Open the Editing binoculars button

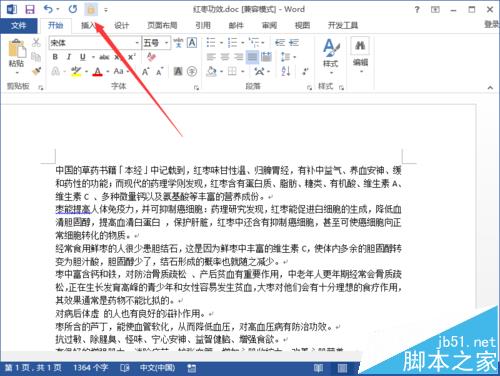click(x=360, y=54)
